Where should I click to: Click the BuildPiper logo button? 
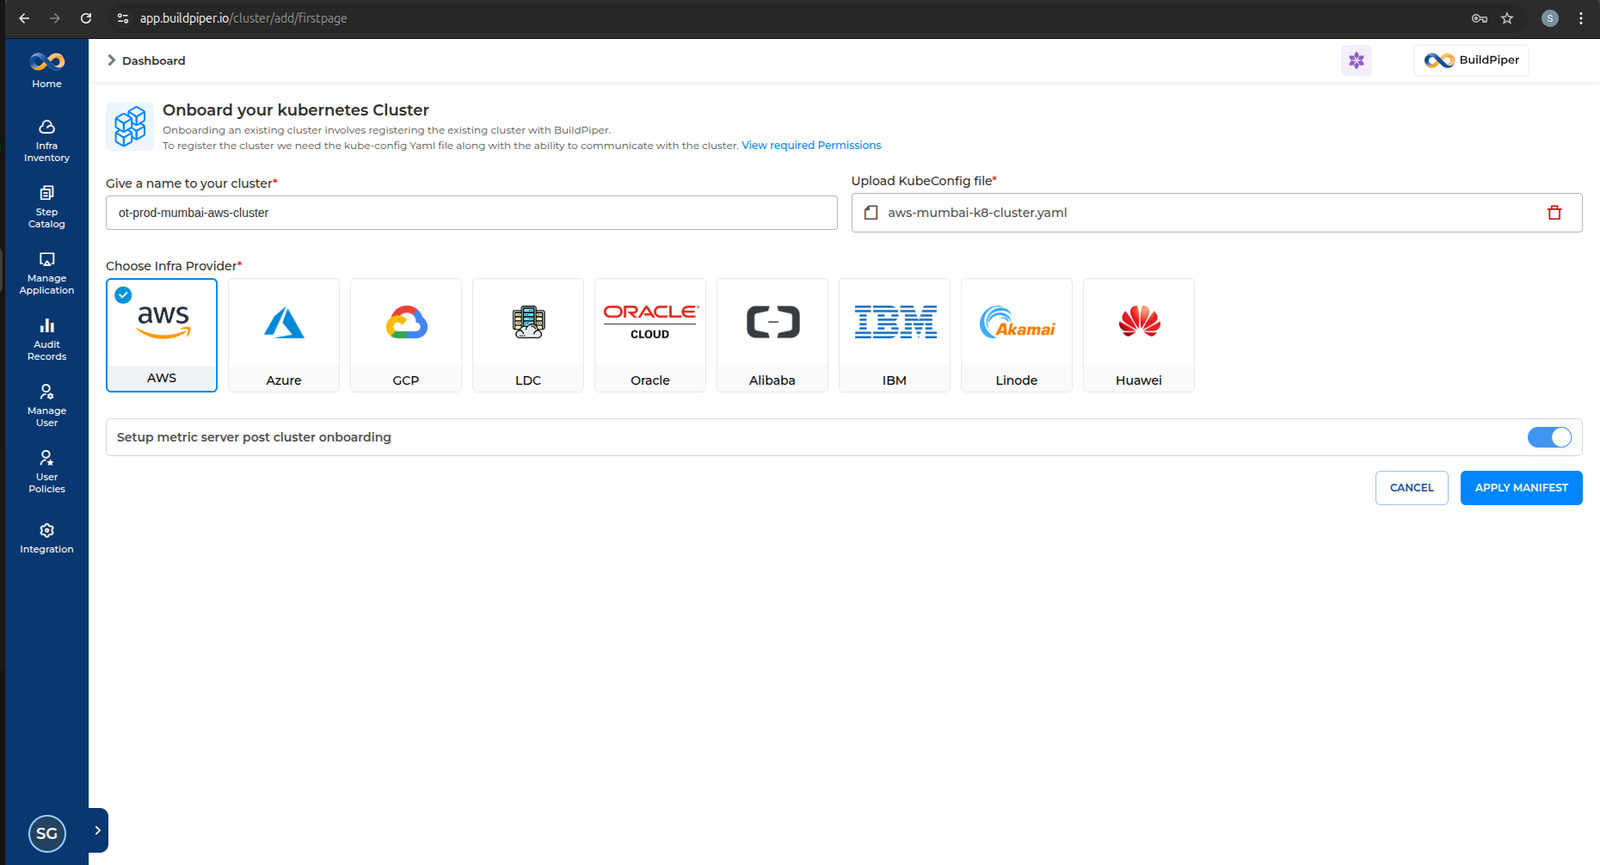pyautogui.click(x=1471, y=60)
